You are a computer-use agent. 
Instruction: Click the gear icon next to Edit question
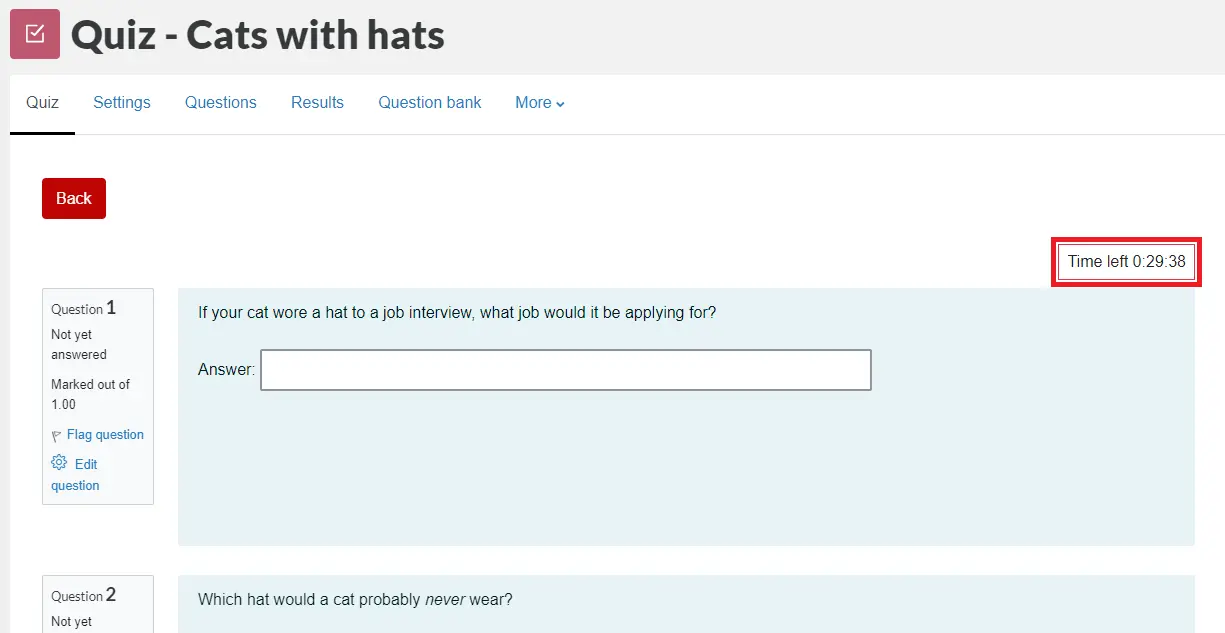coord(59,463)
